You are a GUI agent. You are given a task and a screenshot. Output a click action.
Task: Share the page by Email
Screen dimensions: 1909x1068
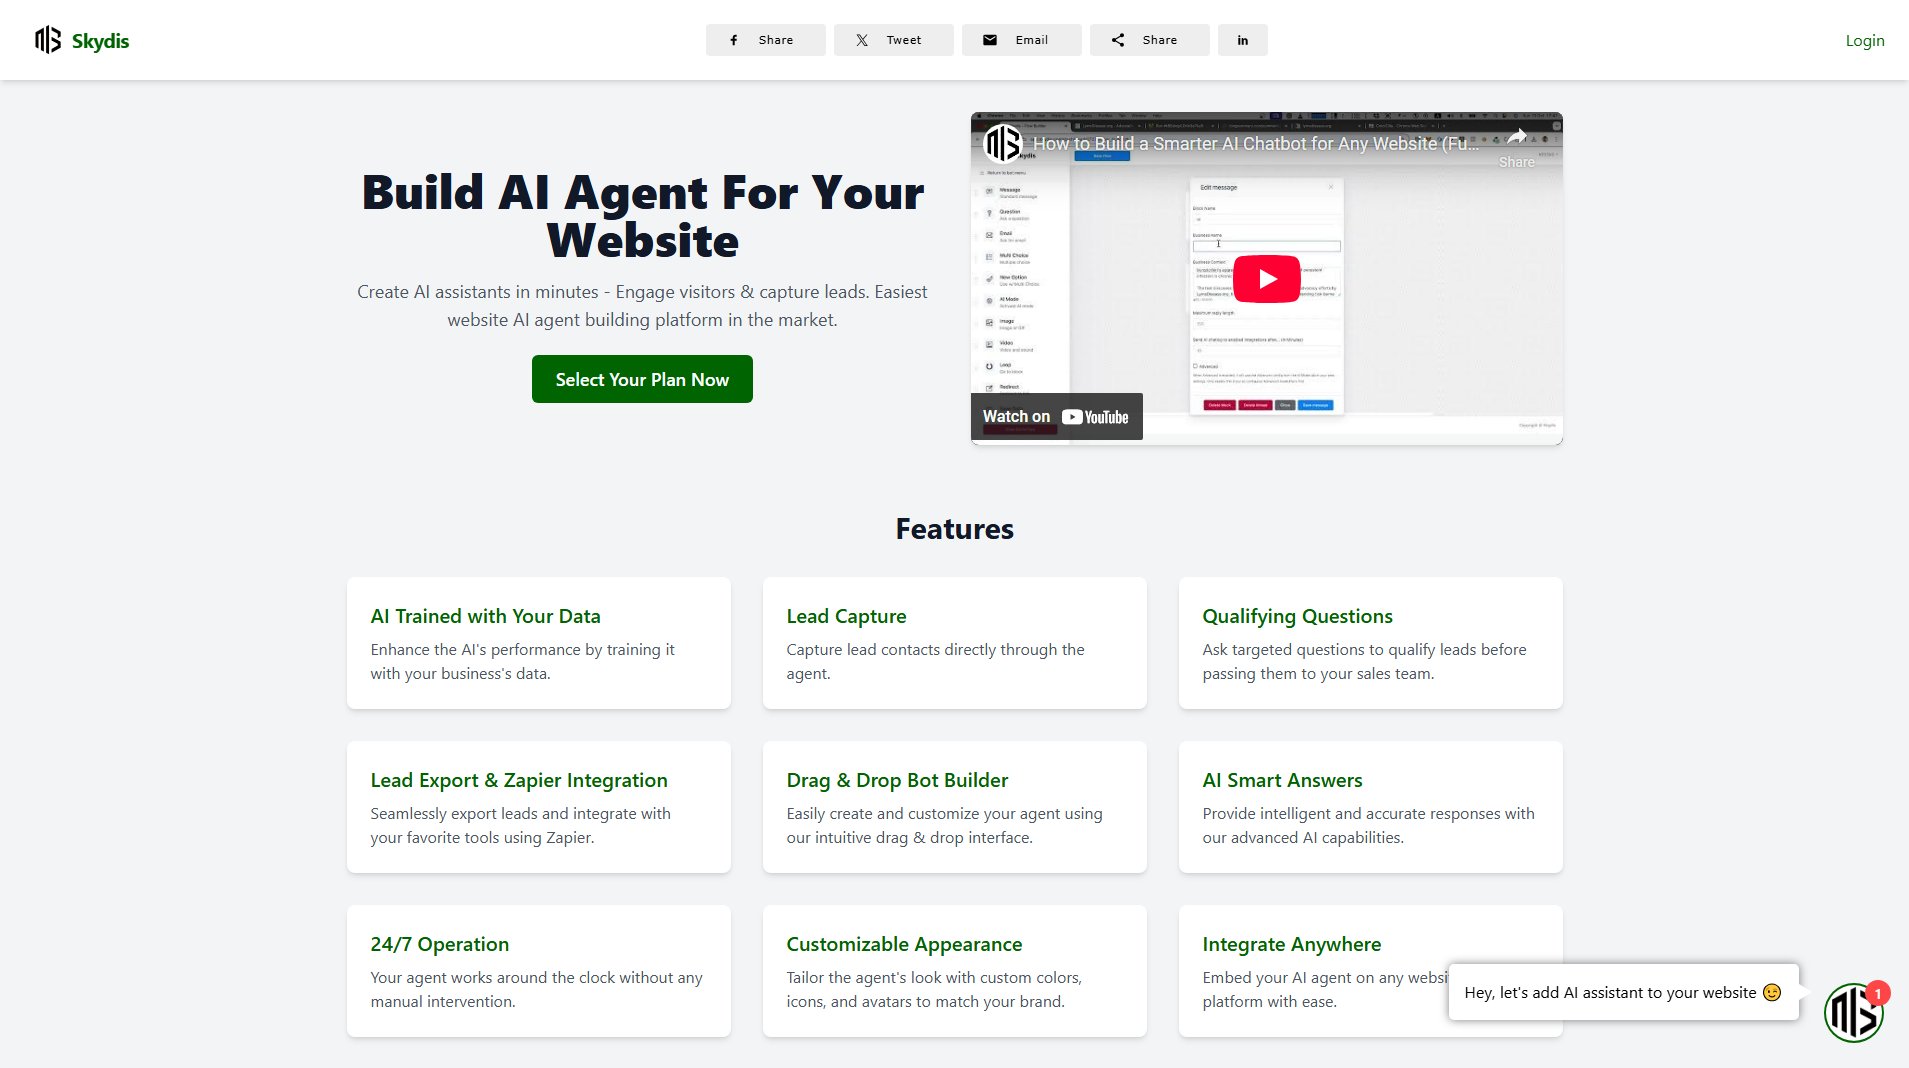coord(1021,40)
